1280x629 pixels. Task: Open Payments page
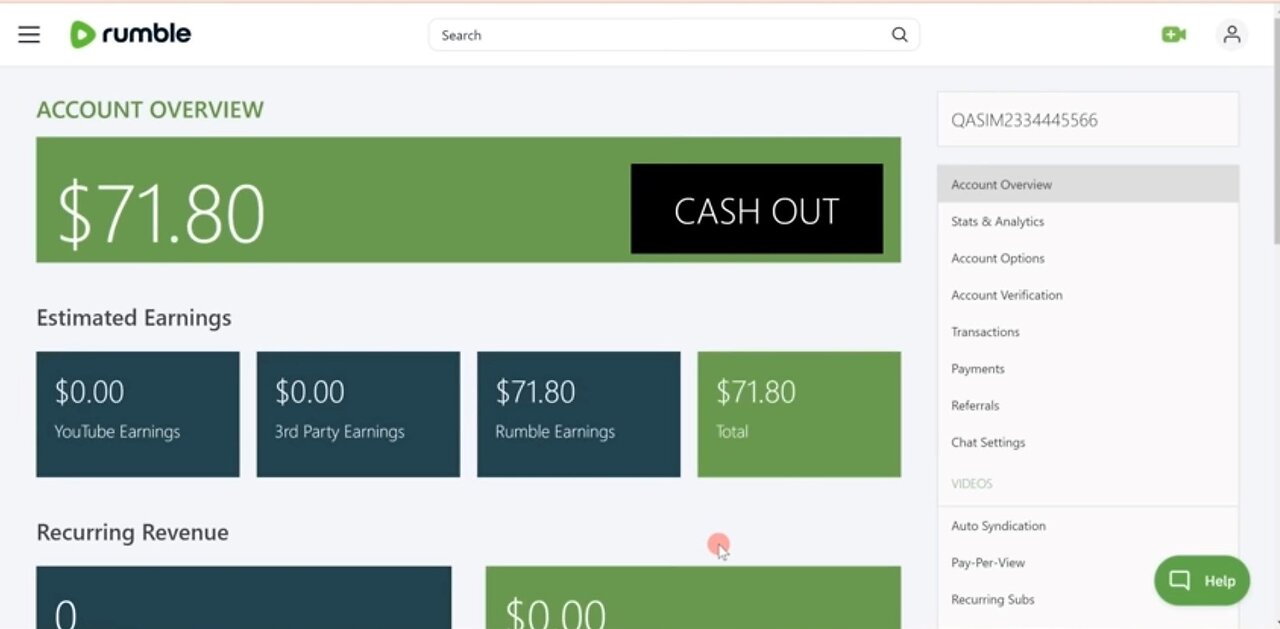[x=1088, y=369]
